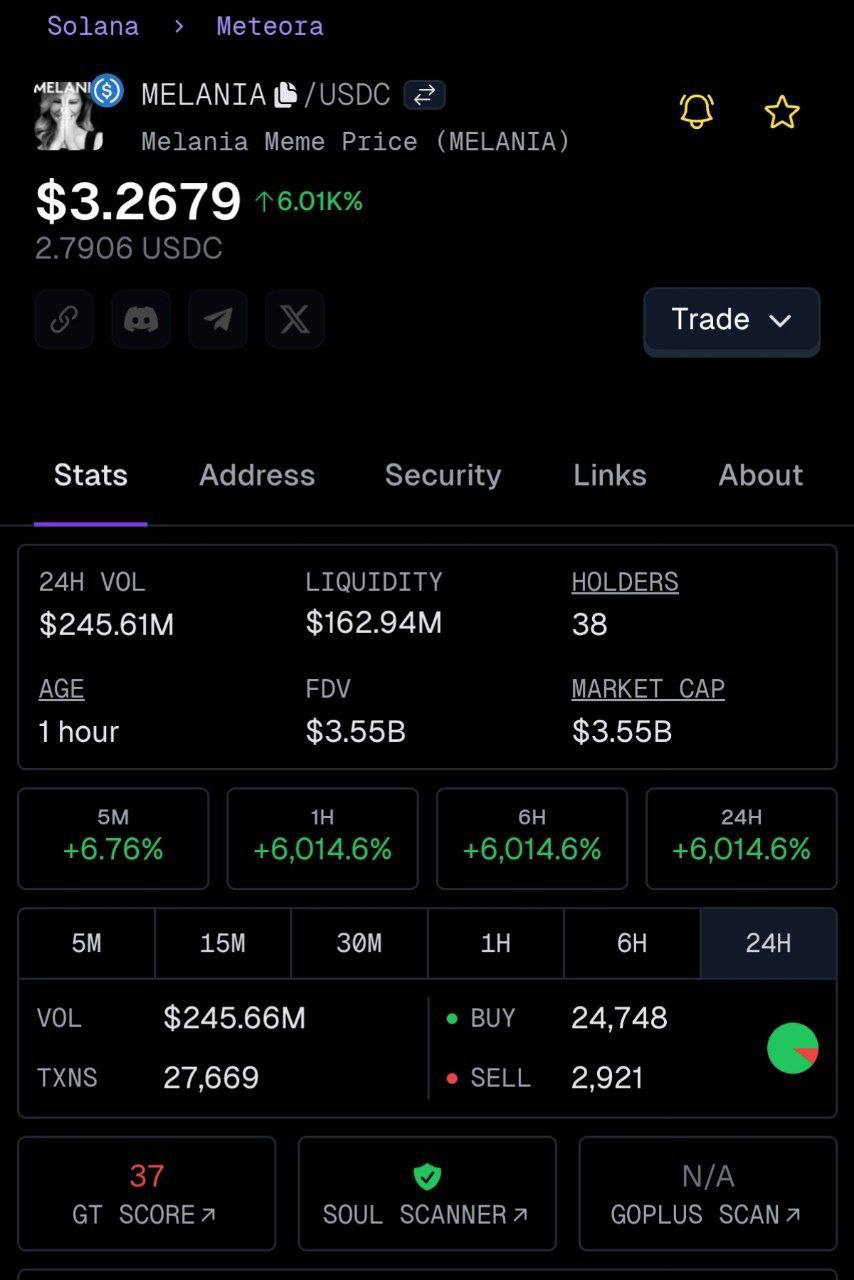Click the buy/sell ratio pie chart
This screenshot has height=1280, width=854.
coord(792,1048)
